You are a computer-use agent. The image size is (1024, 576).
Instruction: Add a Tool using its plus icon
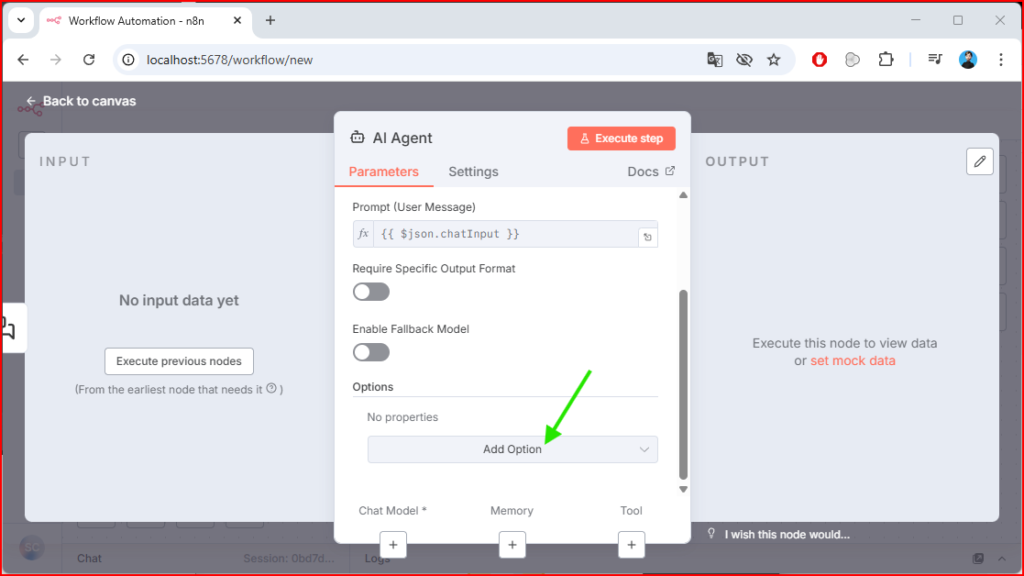click(631, 545)
